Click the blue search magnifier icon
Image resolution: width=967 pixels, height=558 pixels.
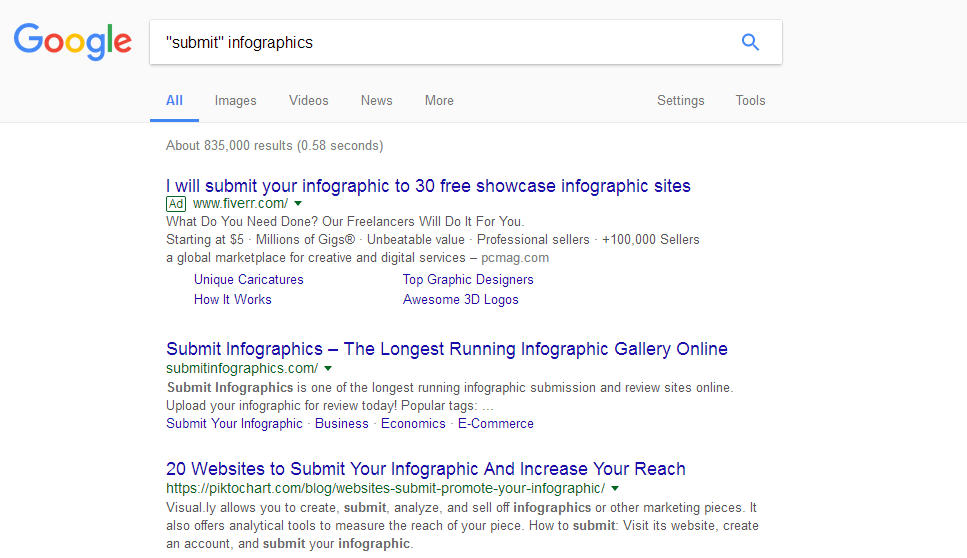tap(750, 42)
